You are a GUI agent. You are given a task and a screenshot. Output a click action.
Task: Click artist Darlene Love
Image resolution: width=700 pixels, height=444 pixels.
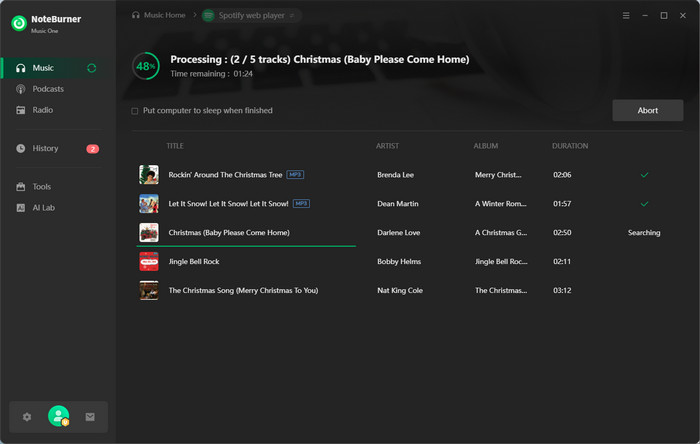(x=398, y=232)
